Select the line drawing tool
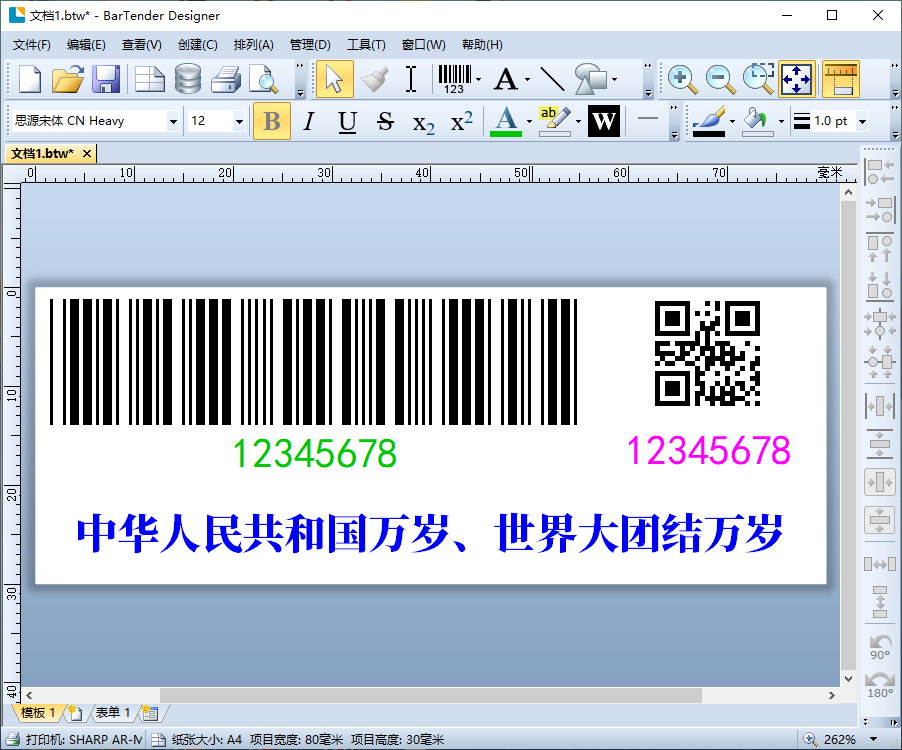Viewport: 902px width, 750px height. pos(552,79)
